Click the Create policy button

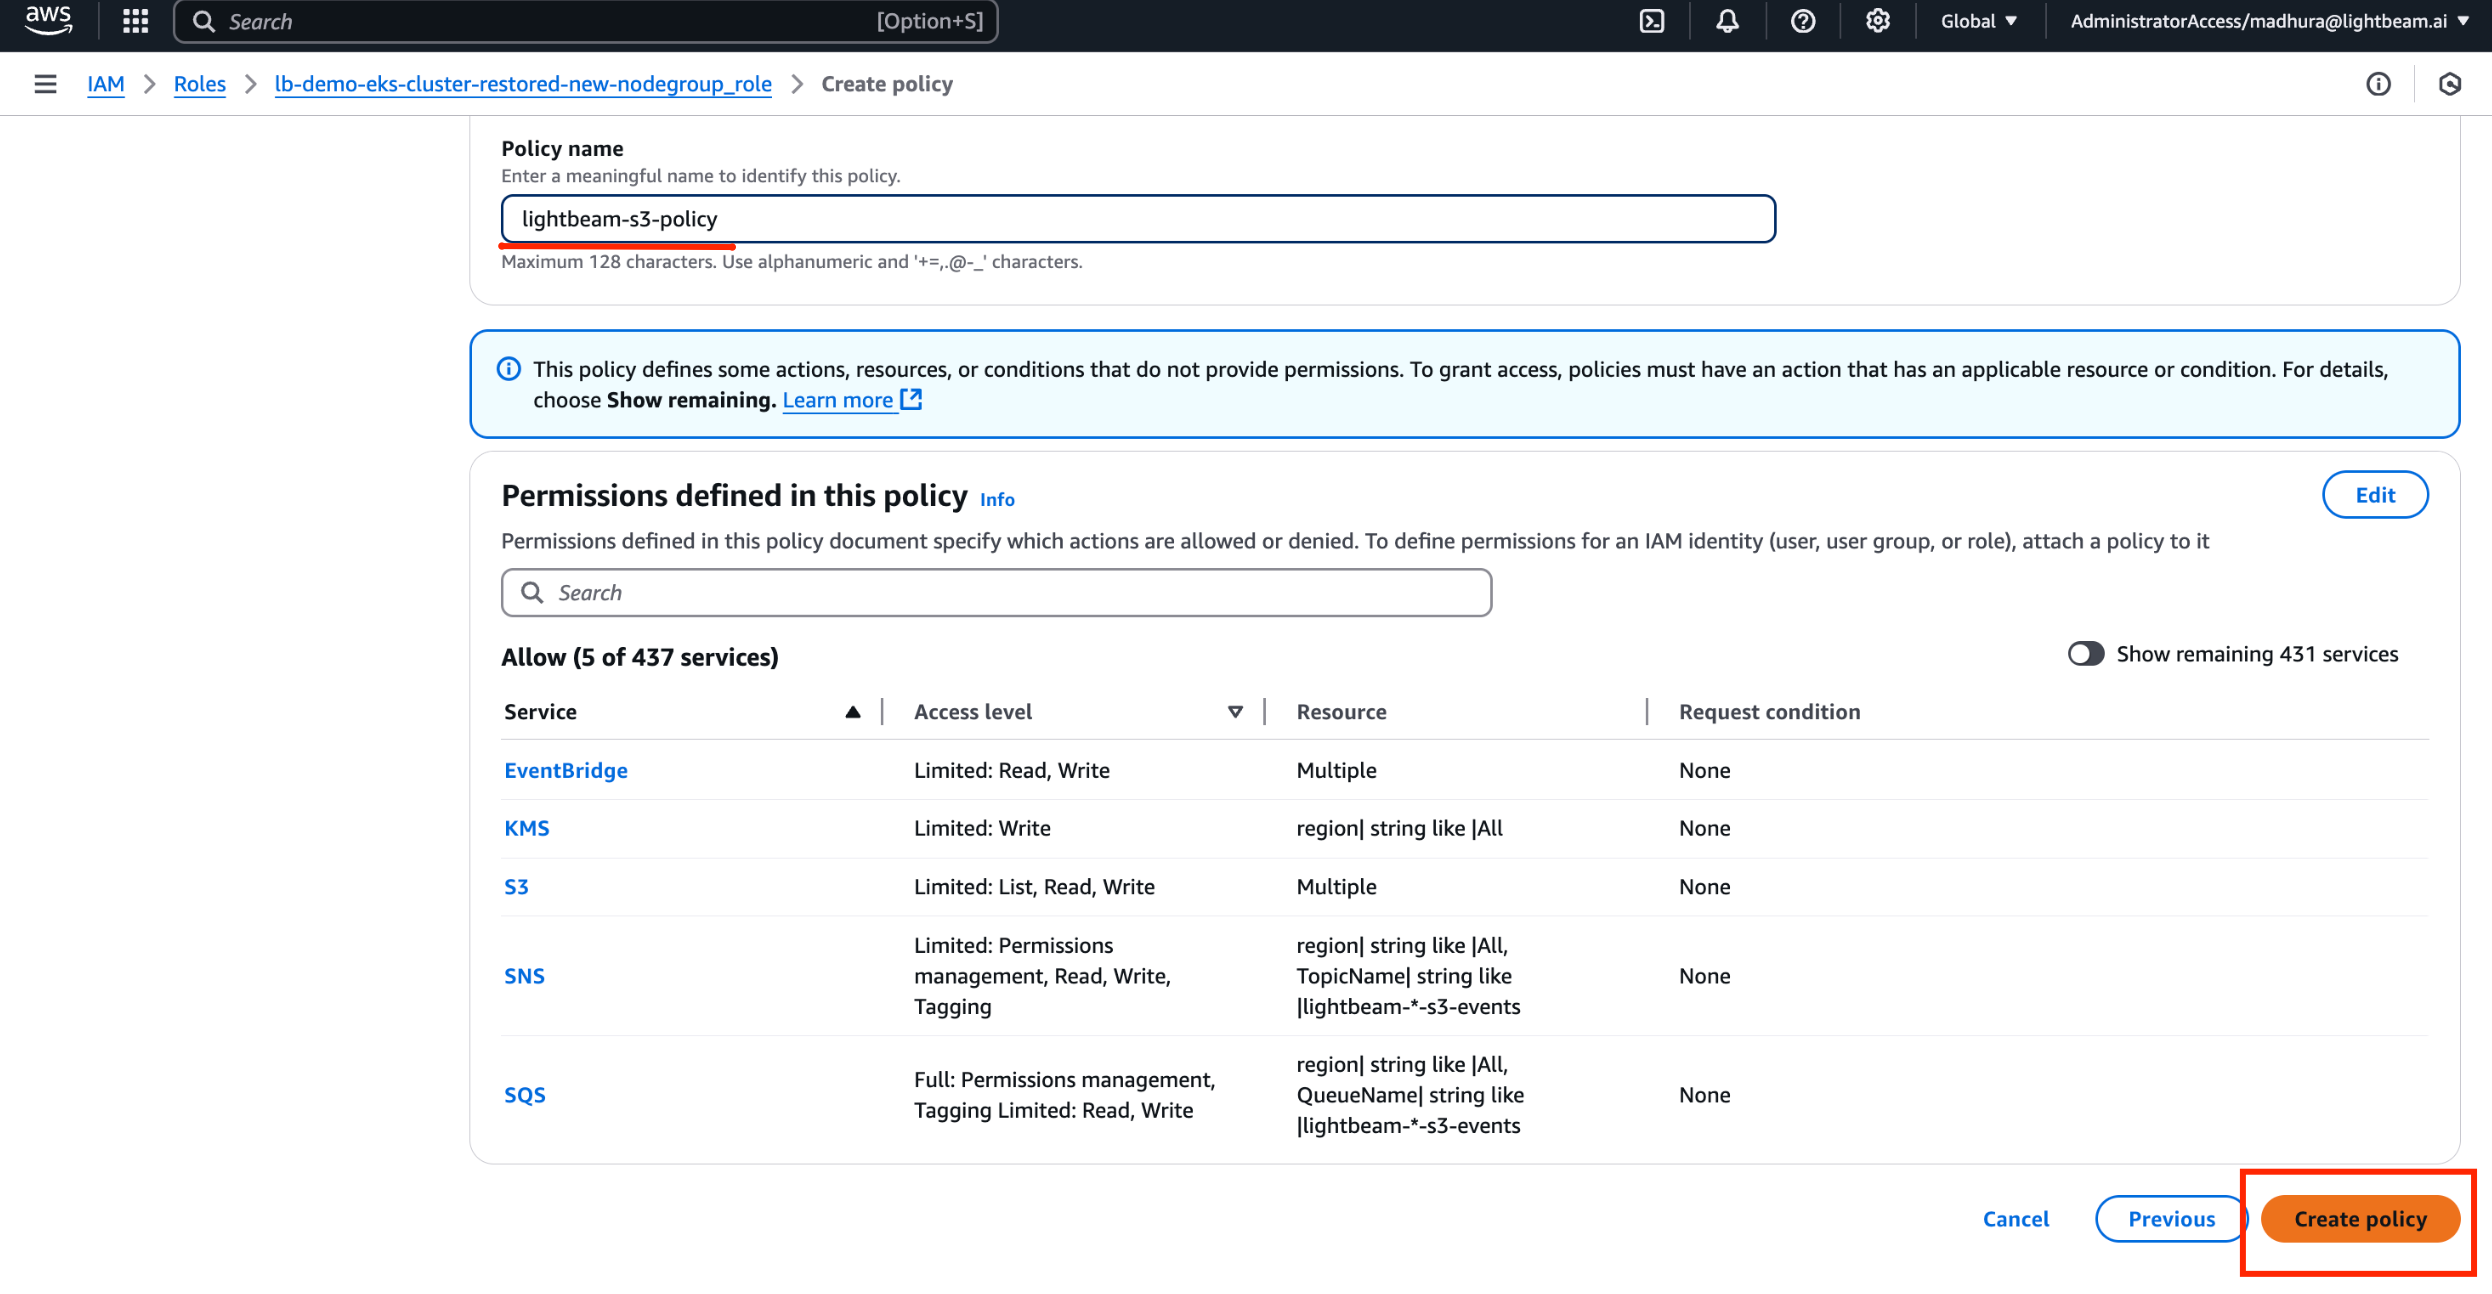(x=2360, y=1219)
